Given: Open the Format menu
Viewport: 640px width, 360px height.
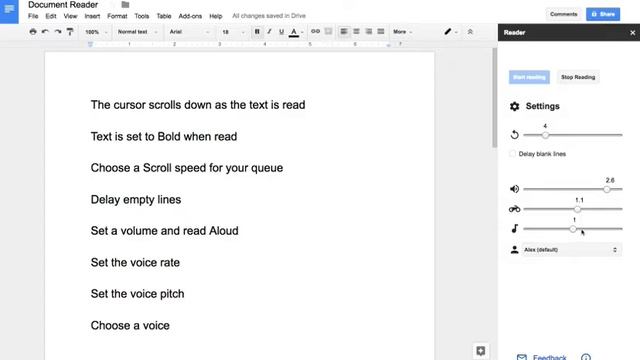Looking at the screenshot, I should [117, 16].
